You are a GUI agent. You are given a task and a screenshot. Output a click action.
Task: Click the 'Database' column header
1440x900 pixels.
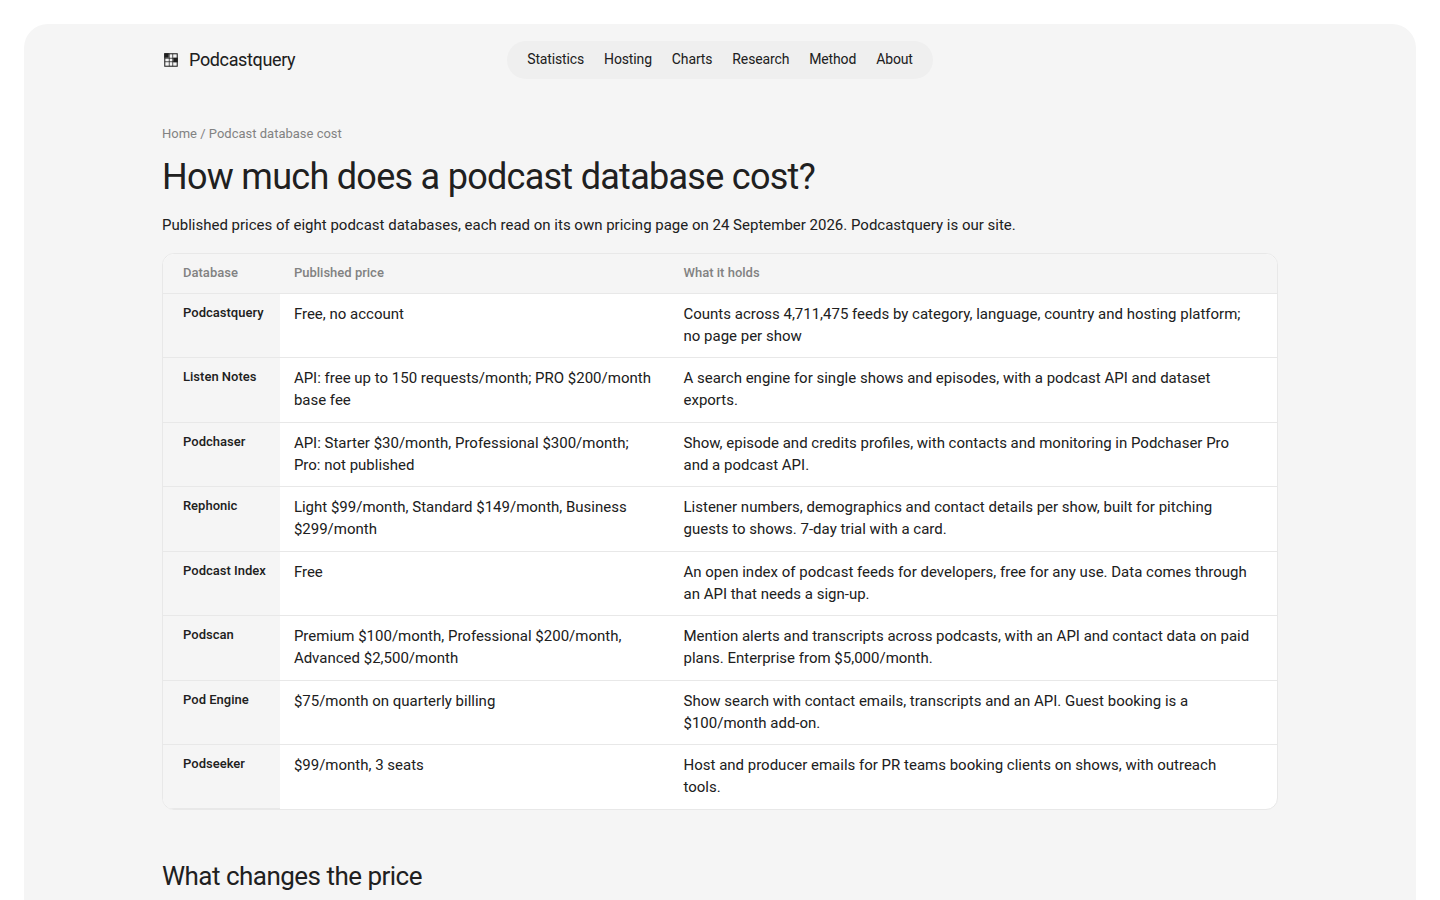(x=221, y=273)
